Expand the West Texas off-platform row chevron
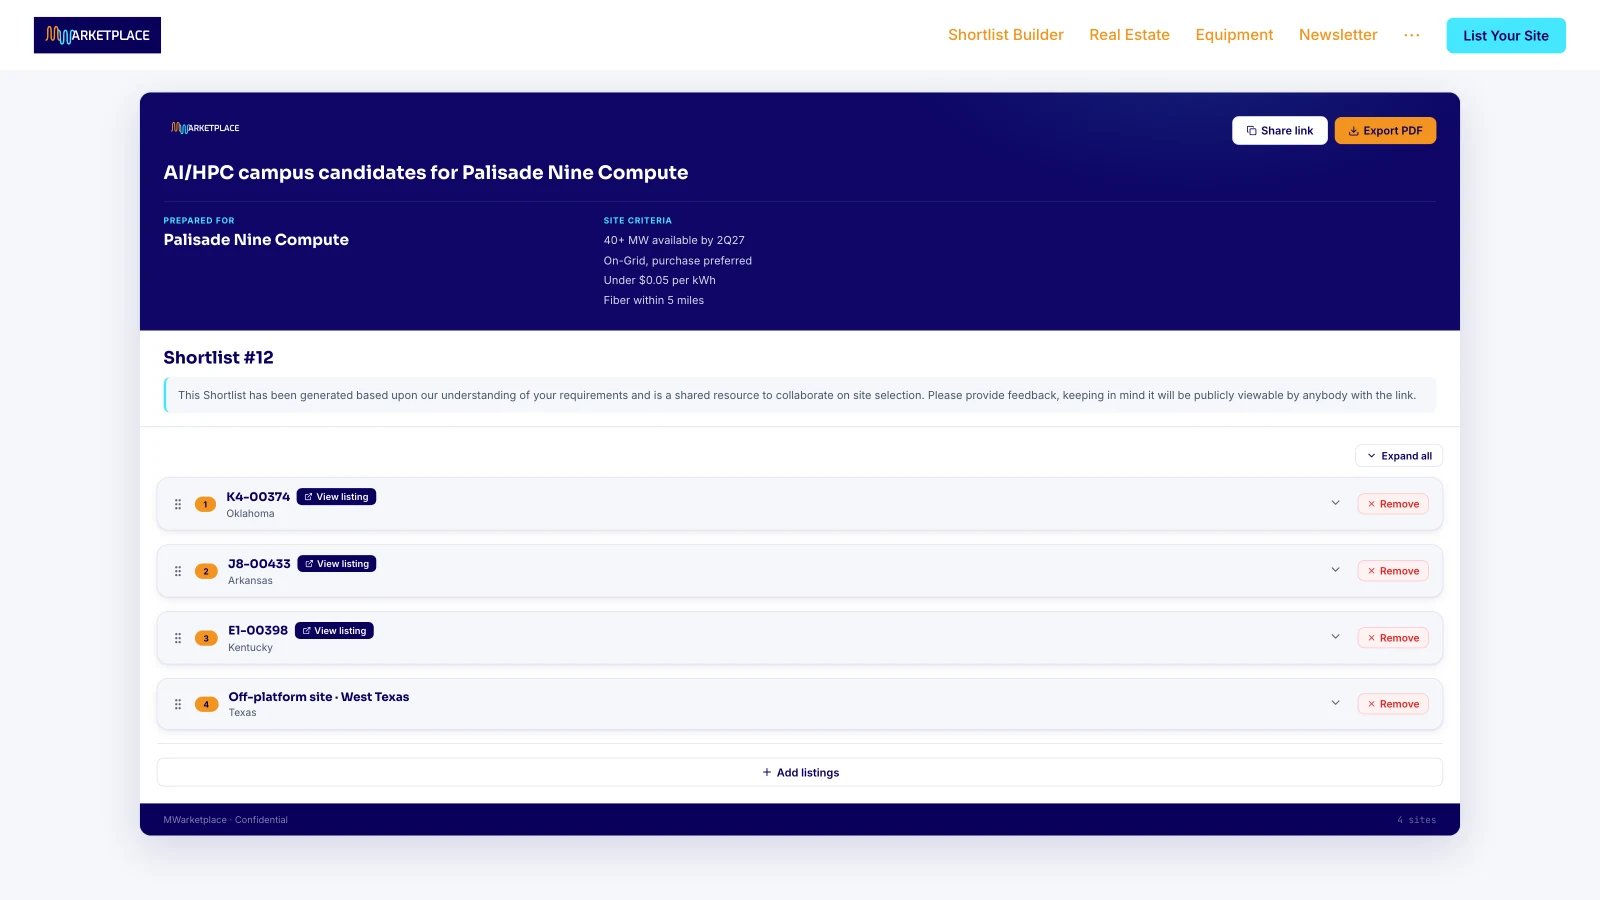This screenshot has width=1600, height=900. (1335, 703)
